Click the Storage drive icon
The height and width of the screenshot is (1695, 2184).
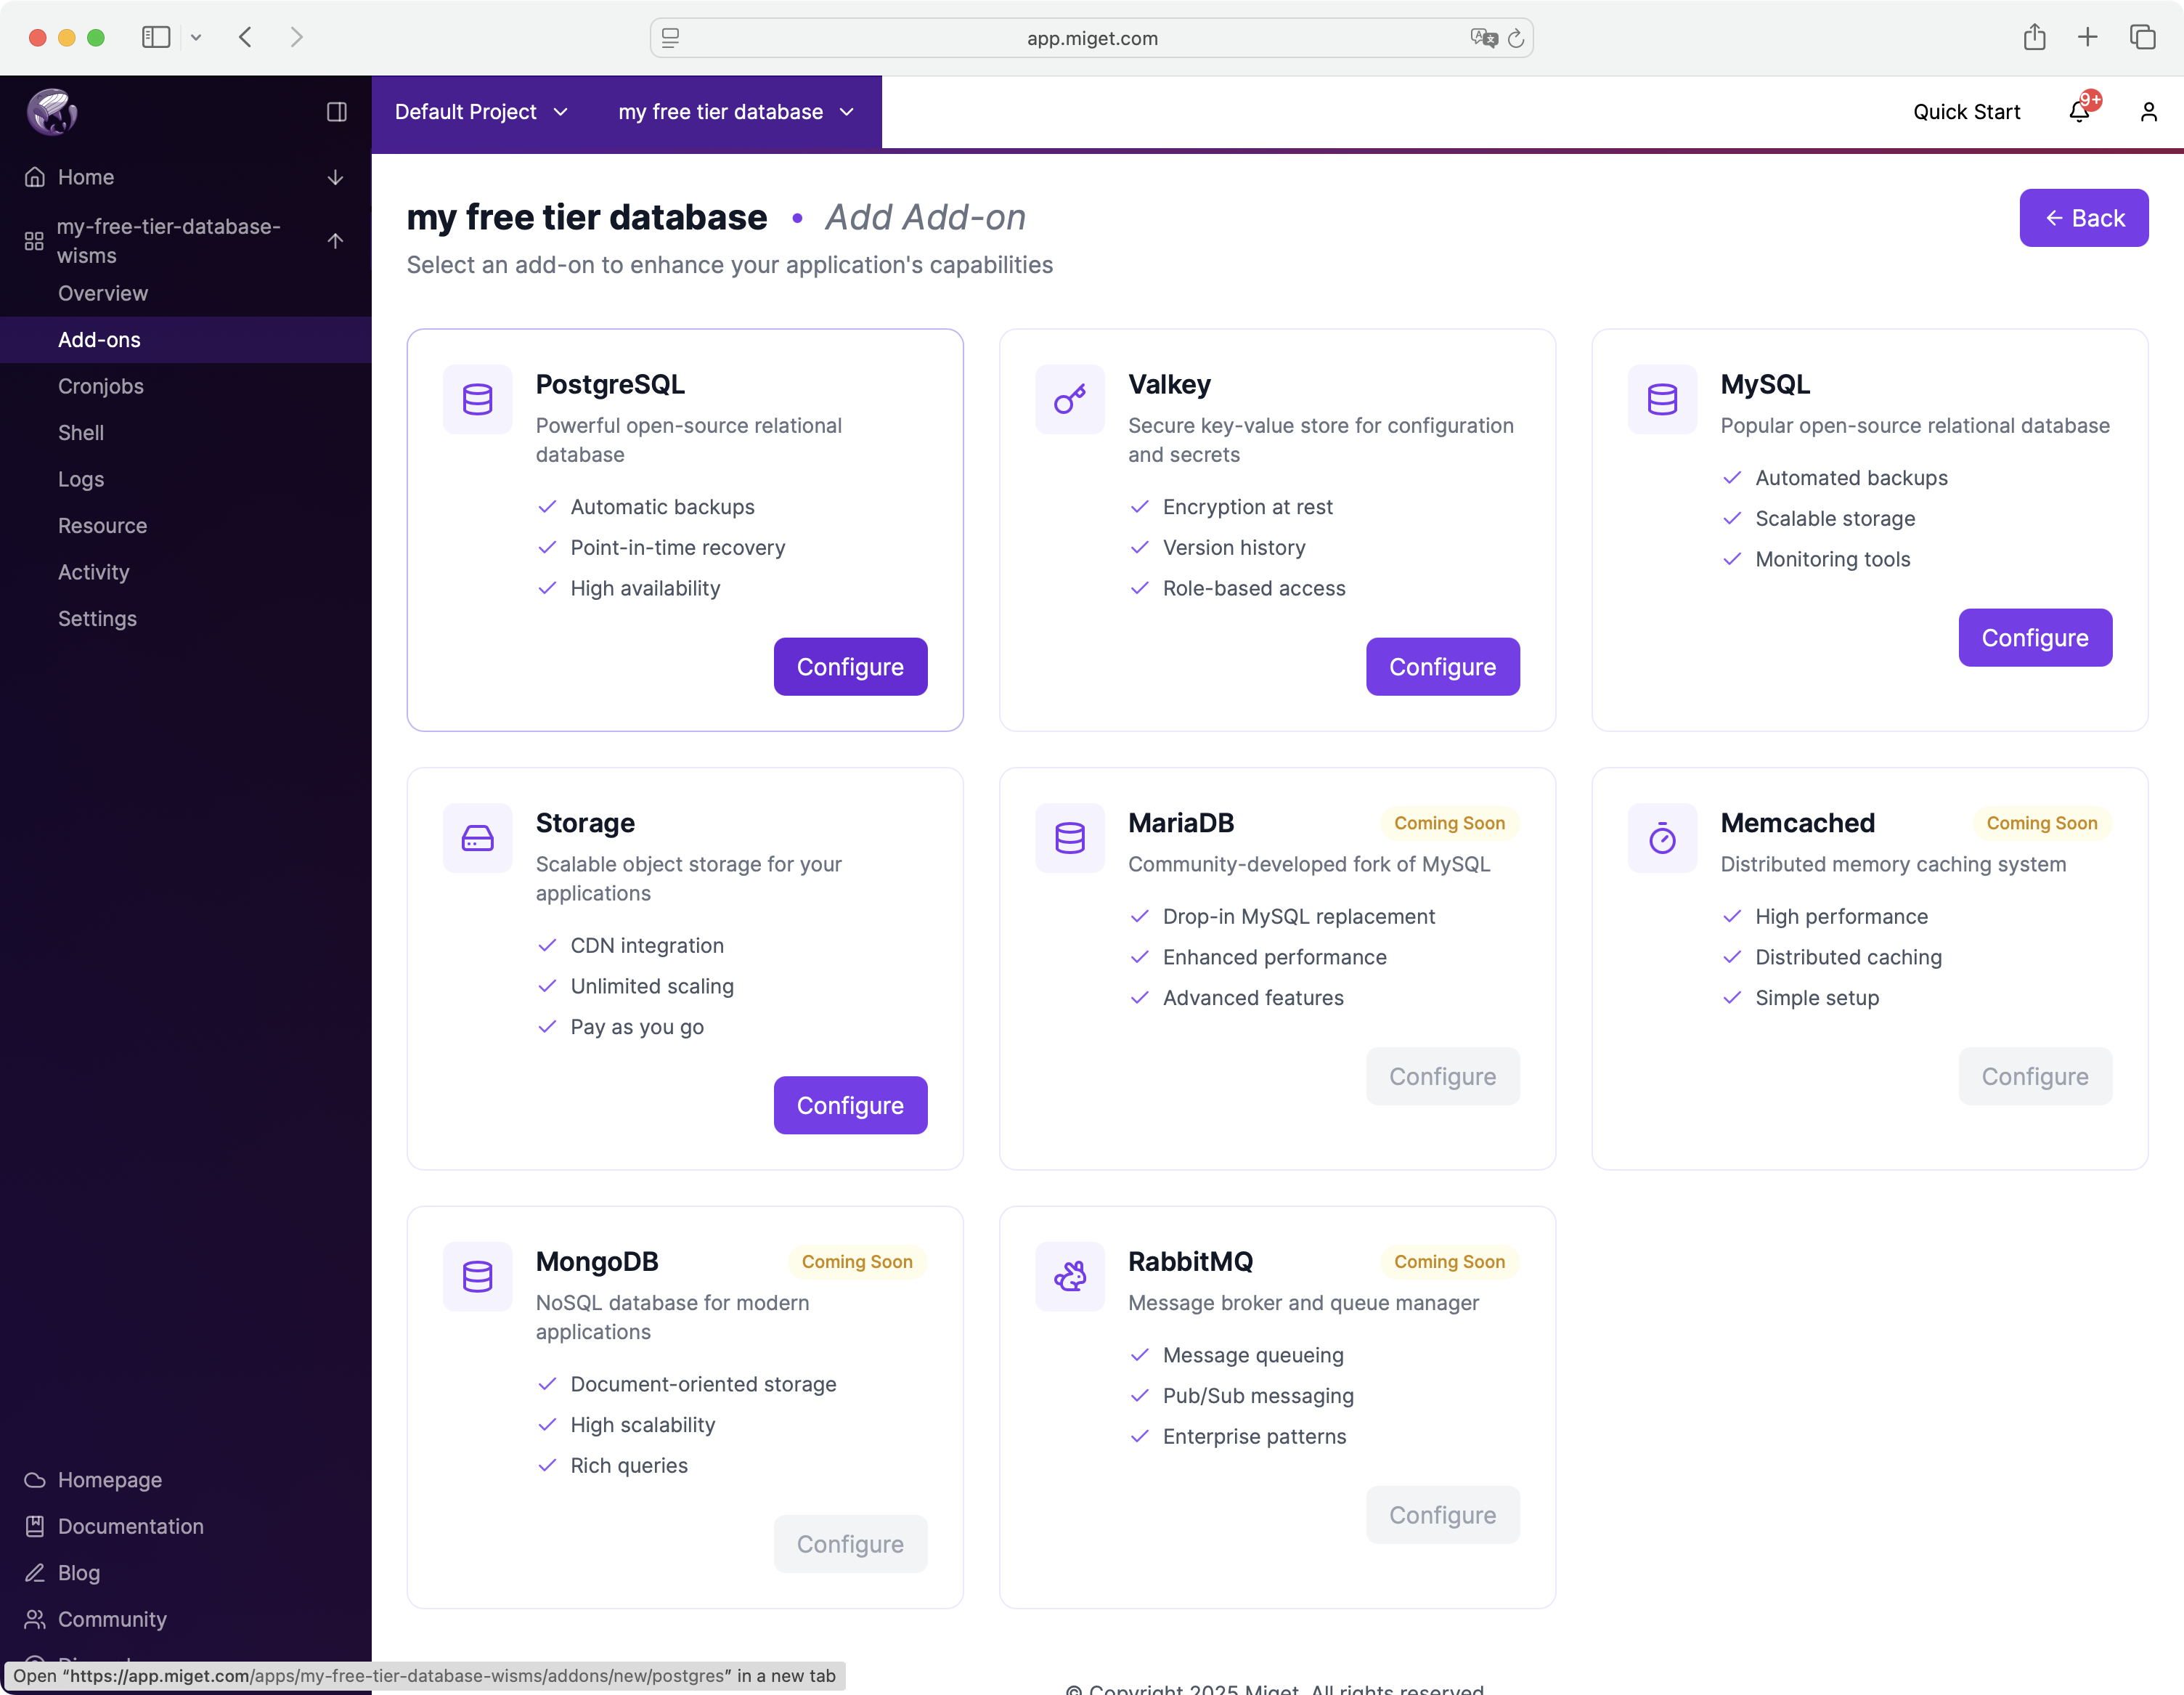[478, 838]
